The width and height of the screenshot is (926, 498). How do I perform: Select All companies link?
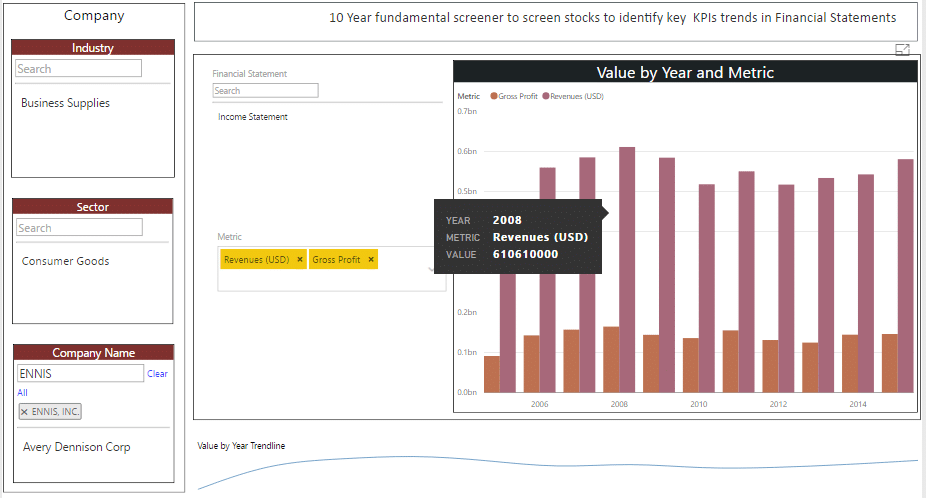click(x=22, y=392)
